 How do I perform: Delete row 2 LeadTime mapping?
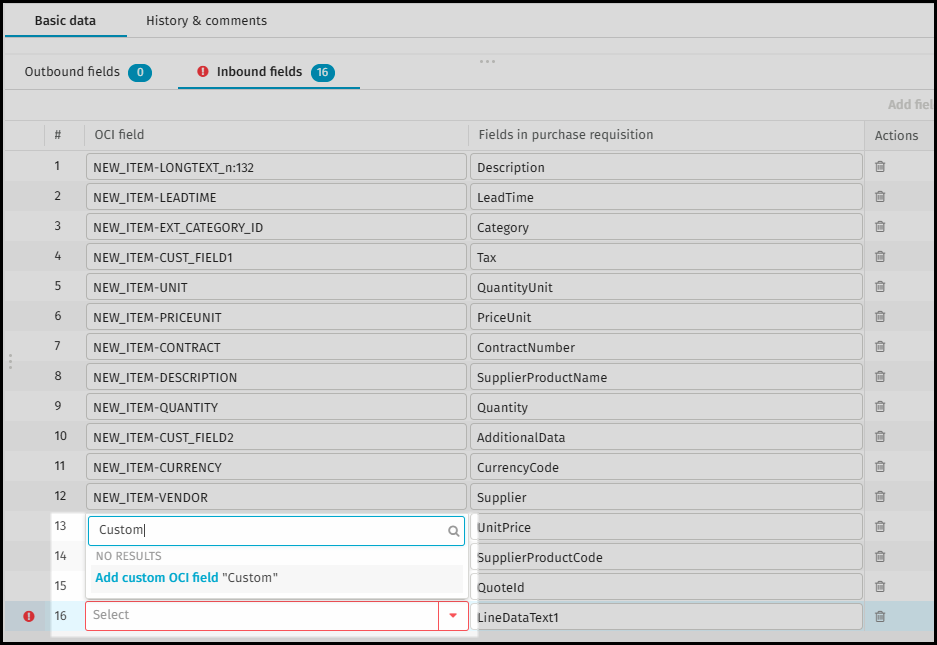point(880,197)
